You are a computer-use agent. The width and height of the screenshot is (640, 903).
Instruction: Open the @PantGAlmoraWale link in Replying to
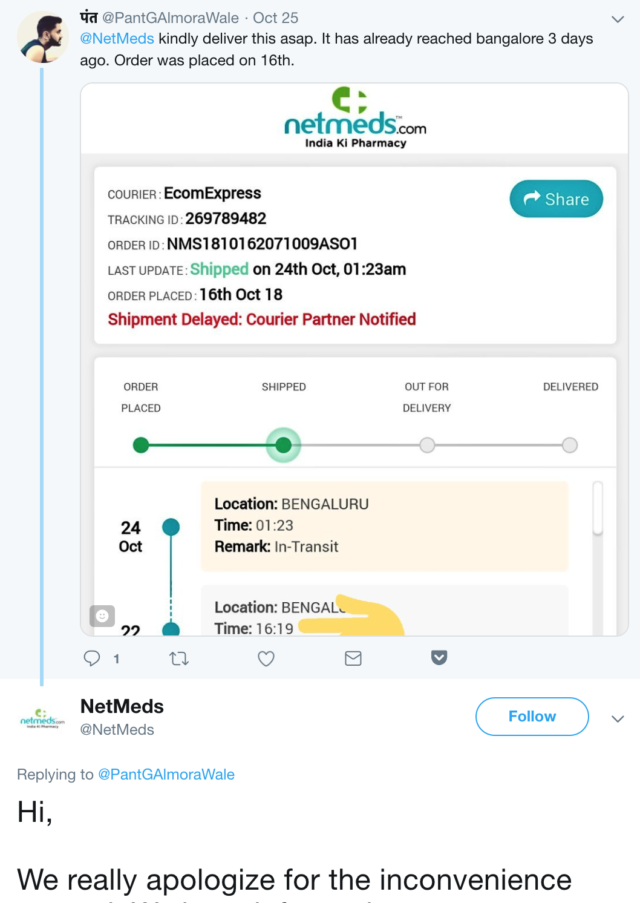pos(166,774)
